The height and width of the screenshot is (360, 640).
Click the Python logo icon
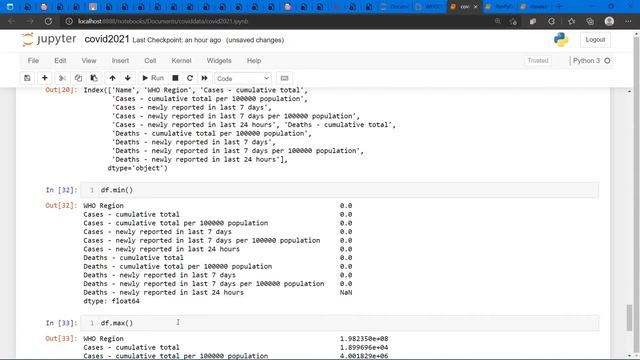click(x=561, y=40)
